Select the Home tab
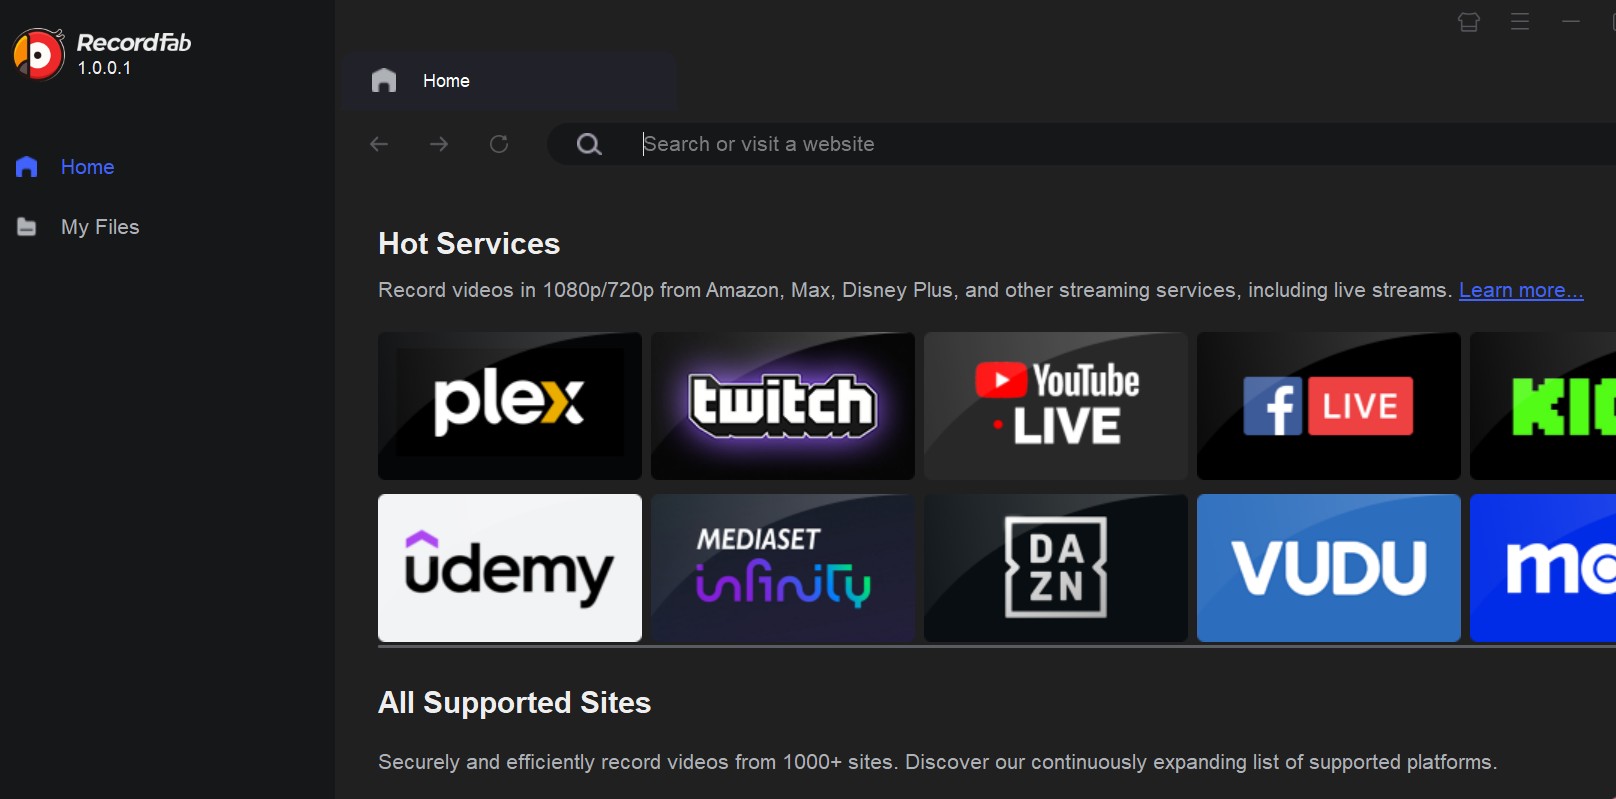Image resolution: width=1616 pixels, height=799 pixels. (509, 81)
